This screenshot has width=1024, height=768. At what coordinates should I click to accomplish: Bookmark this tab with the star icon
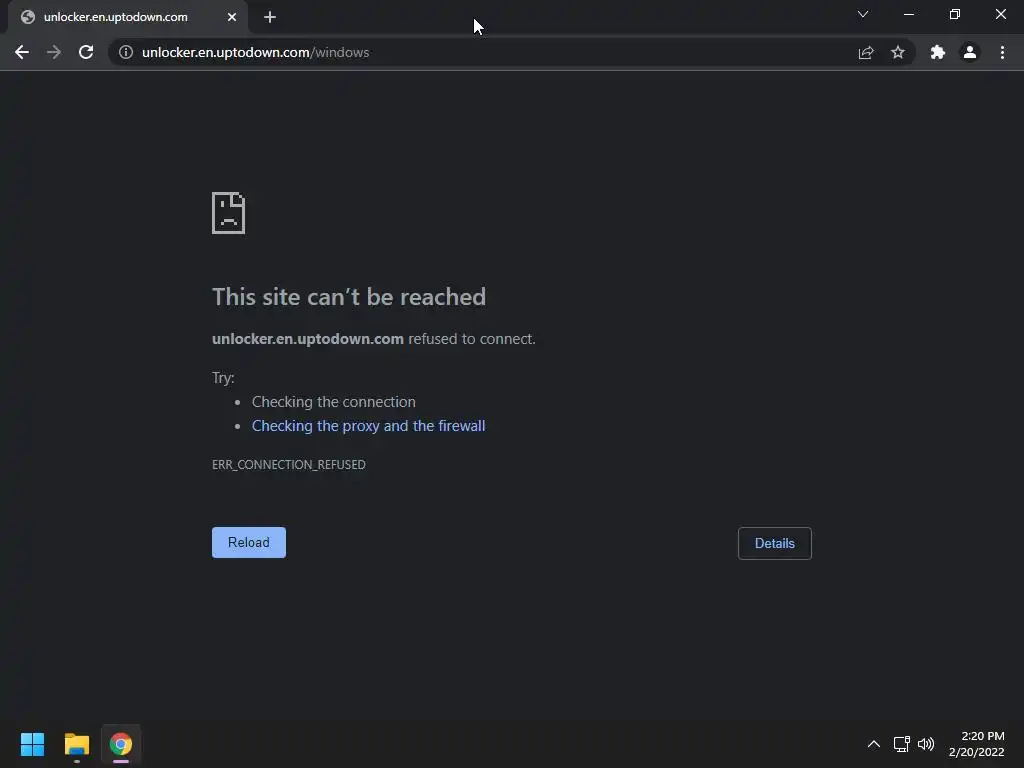point(898,52)
